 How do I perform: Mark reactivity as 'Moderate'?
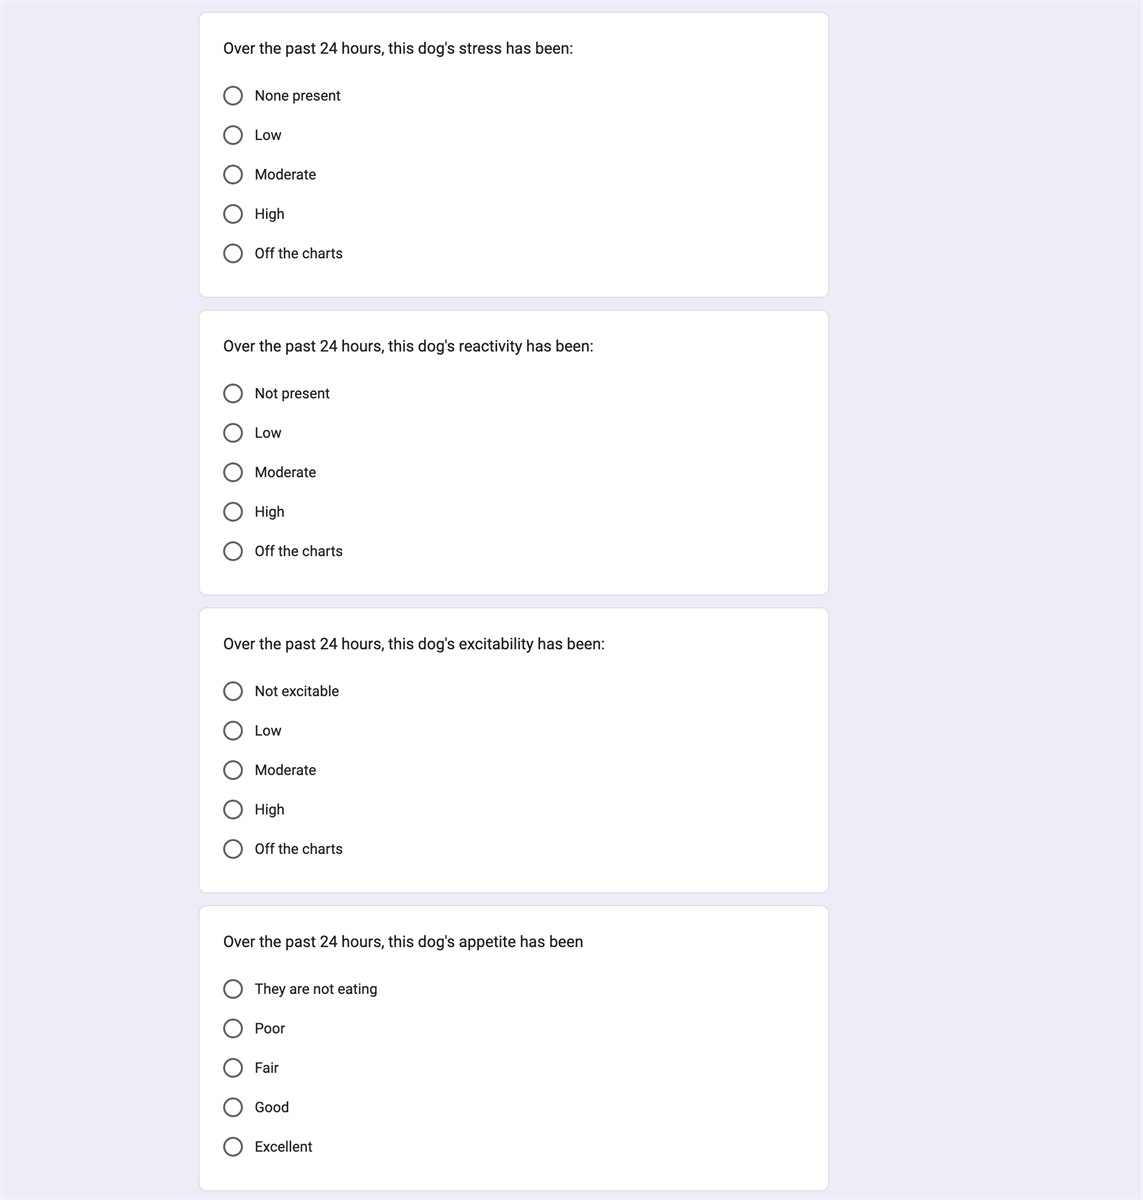coord(233,472)
